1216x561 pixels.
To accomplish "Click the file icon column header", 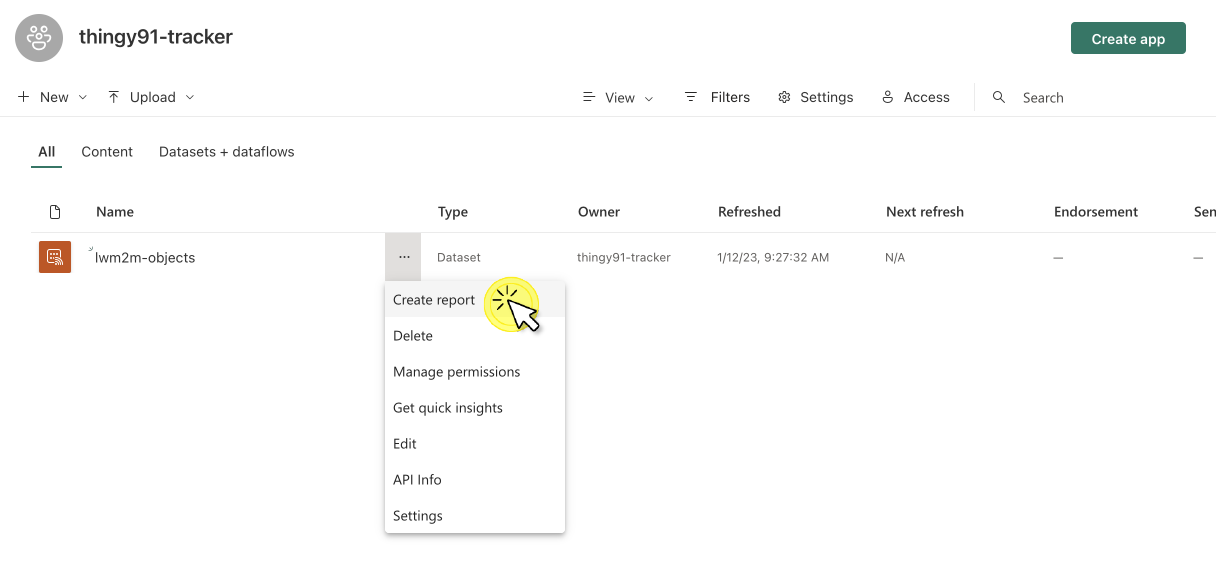I will (x=55, y=212).
